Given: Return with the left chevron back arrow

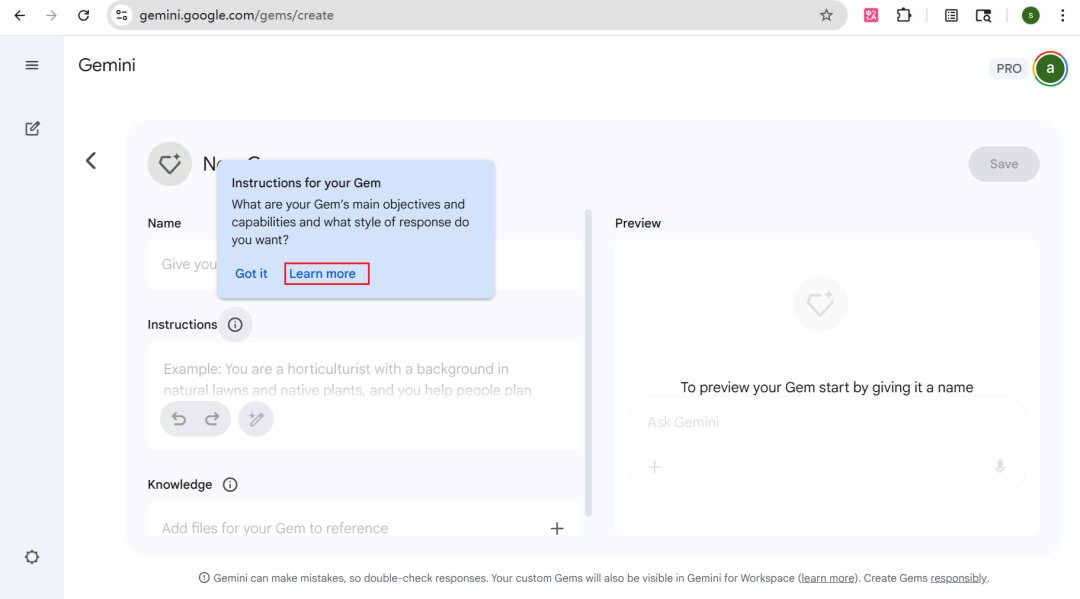Looking at the screenshot, I should pos(91,161).
